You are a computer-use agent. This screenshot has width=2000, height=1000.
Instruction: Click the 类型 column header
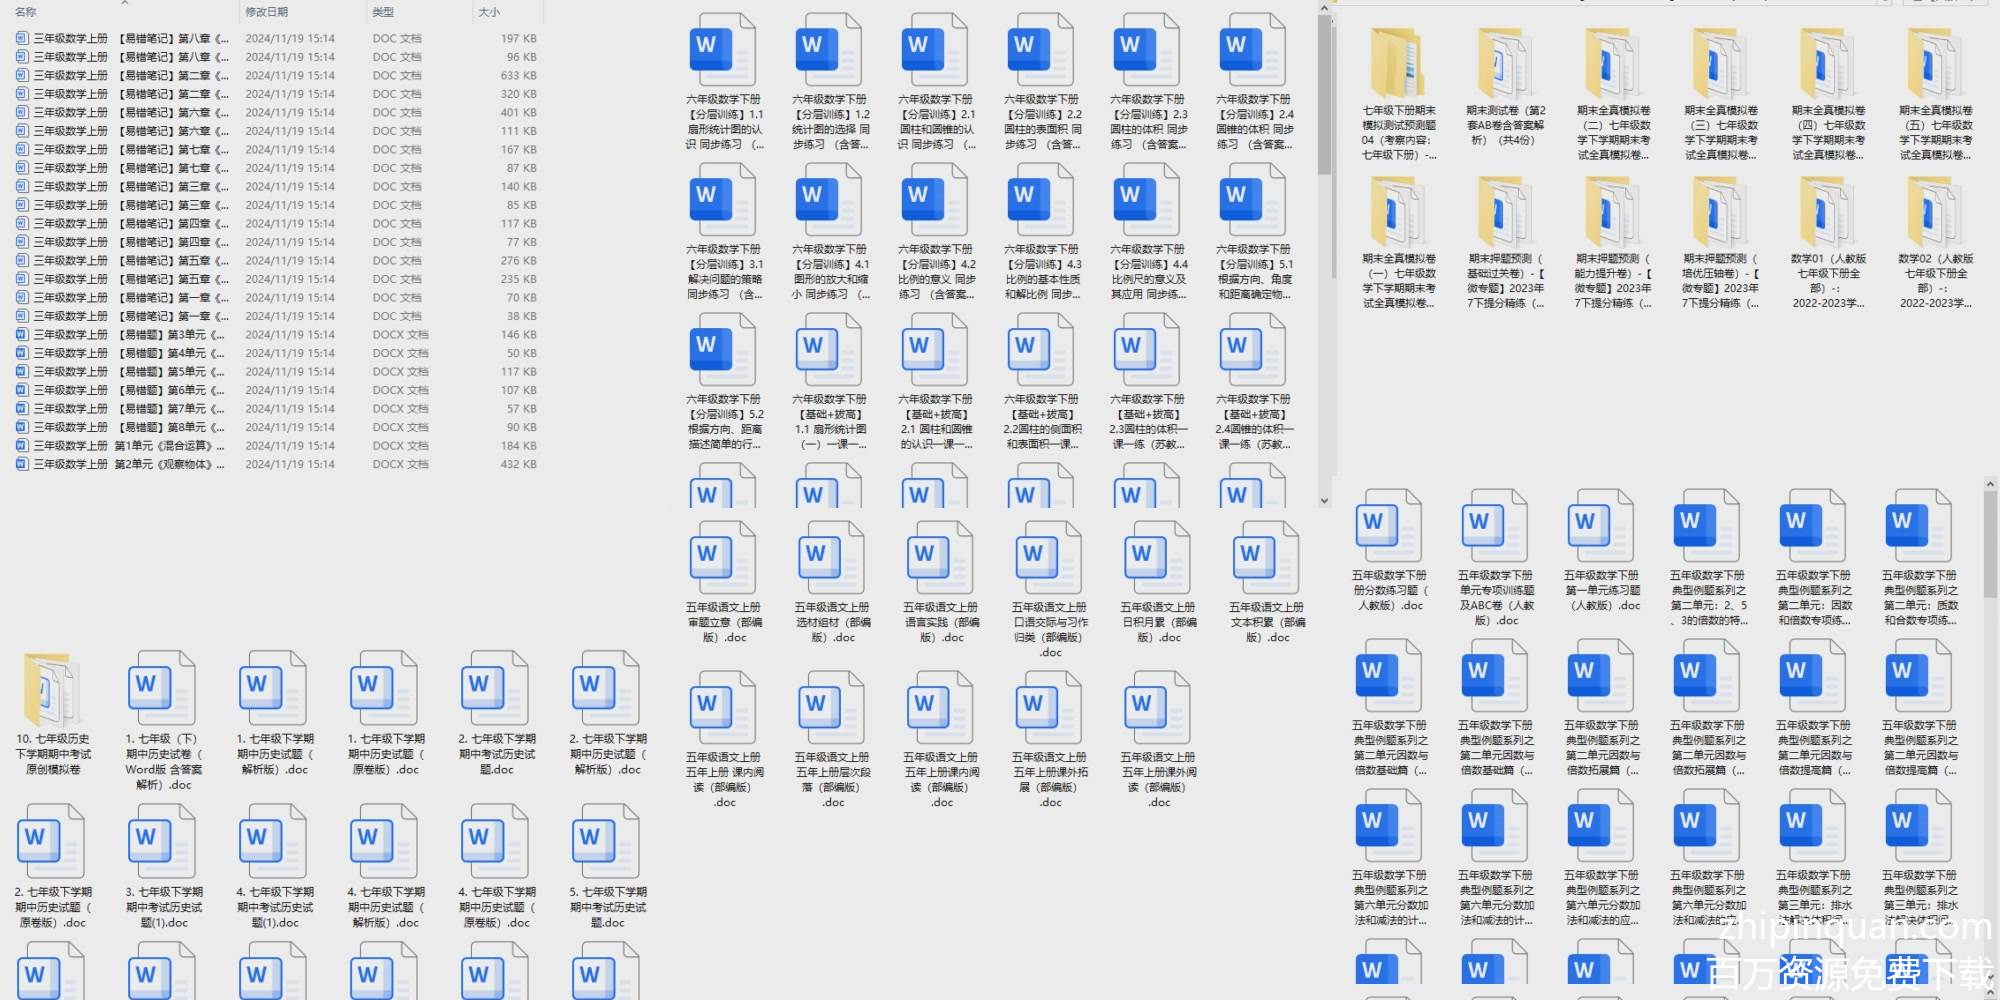pos(383,12)
